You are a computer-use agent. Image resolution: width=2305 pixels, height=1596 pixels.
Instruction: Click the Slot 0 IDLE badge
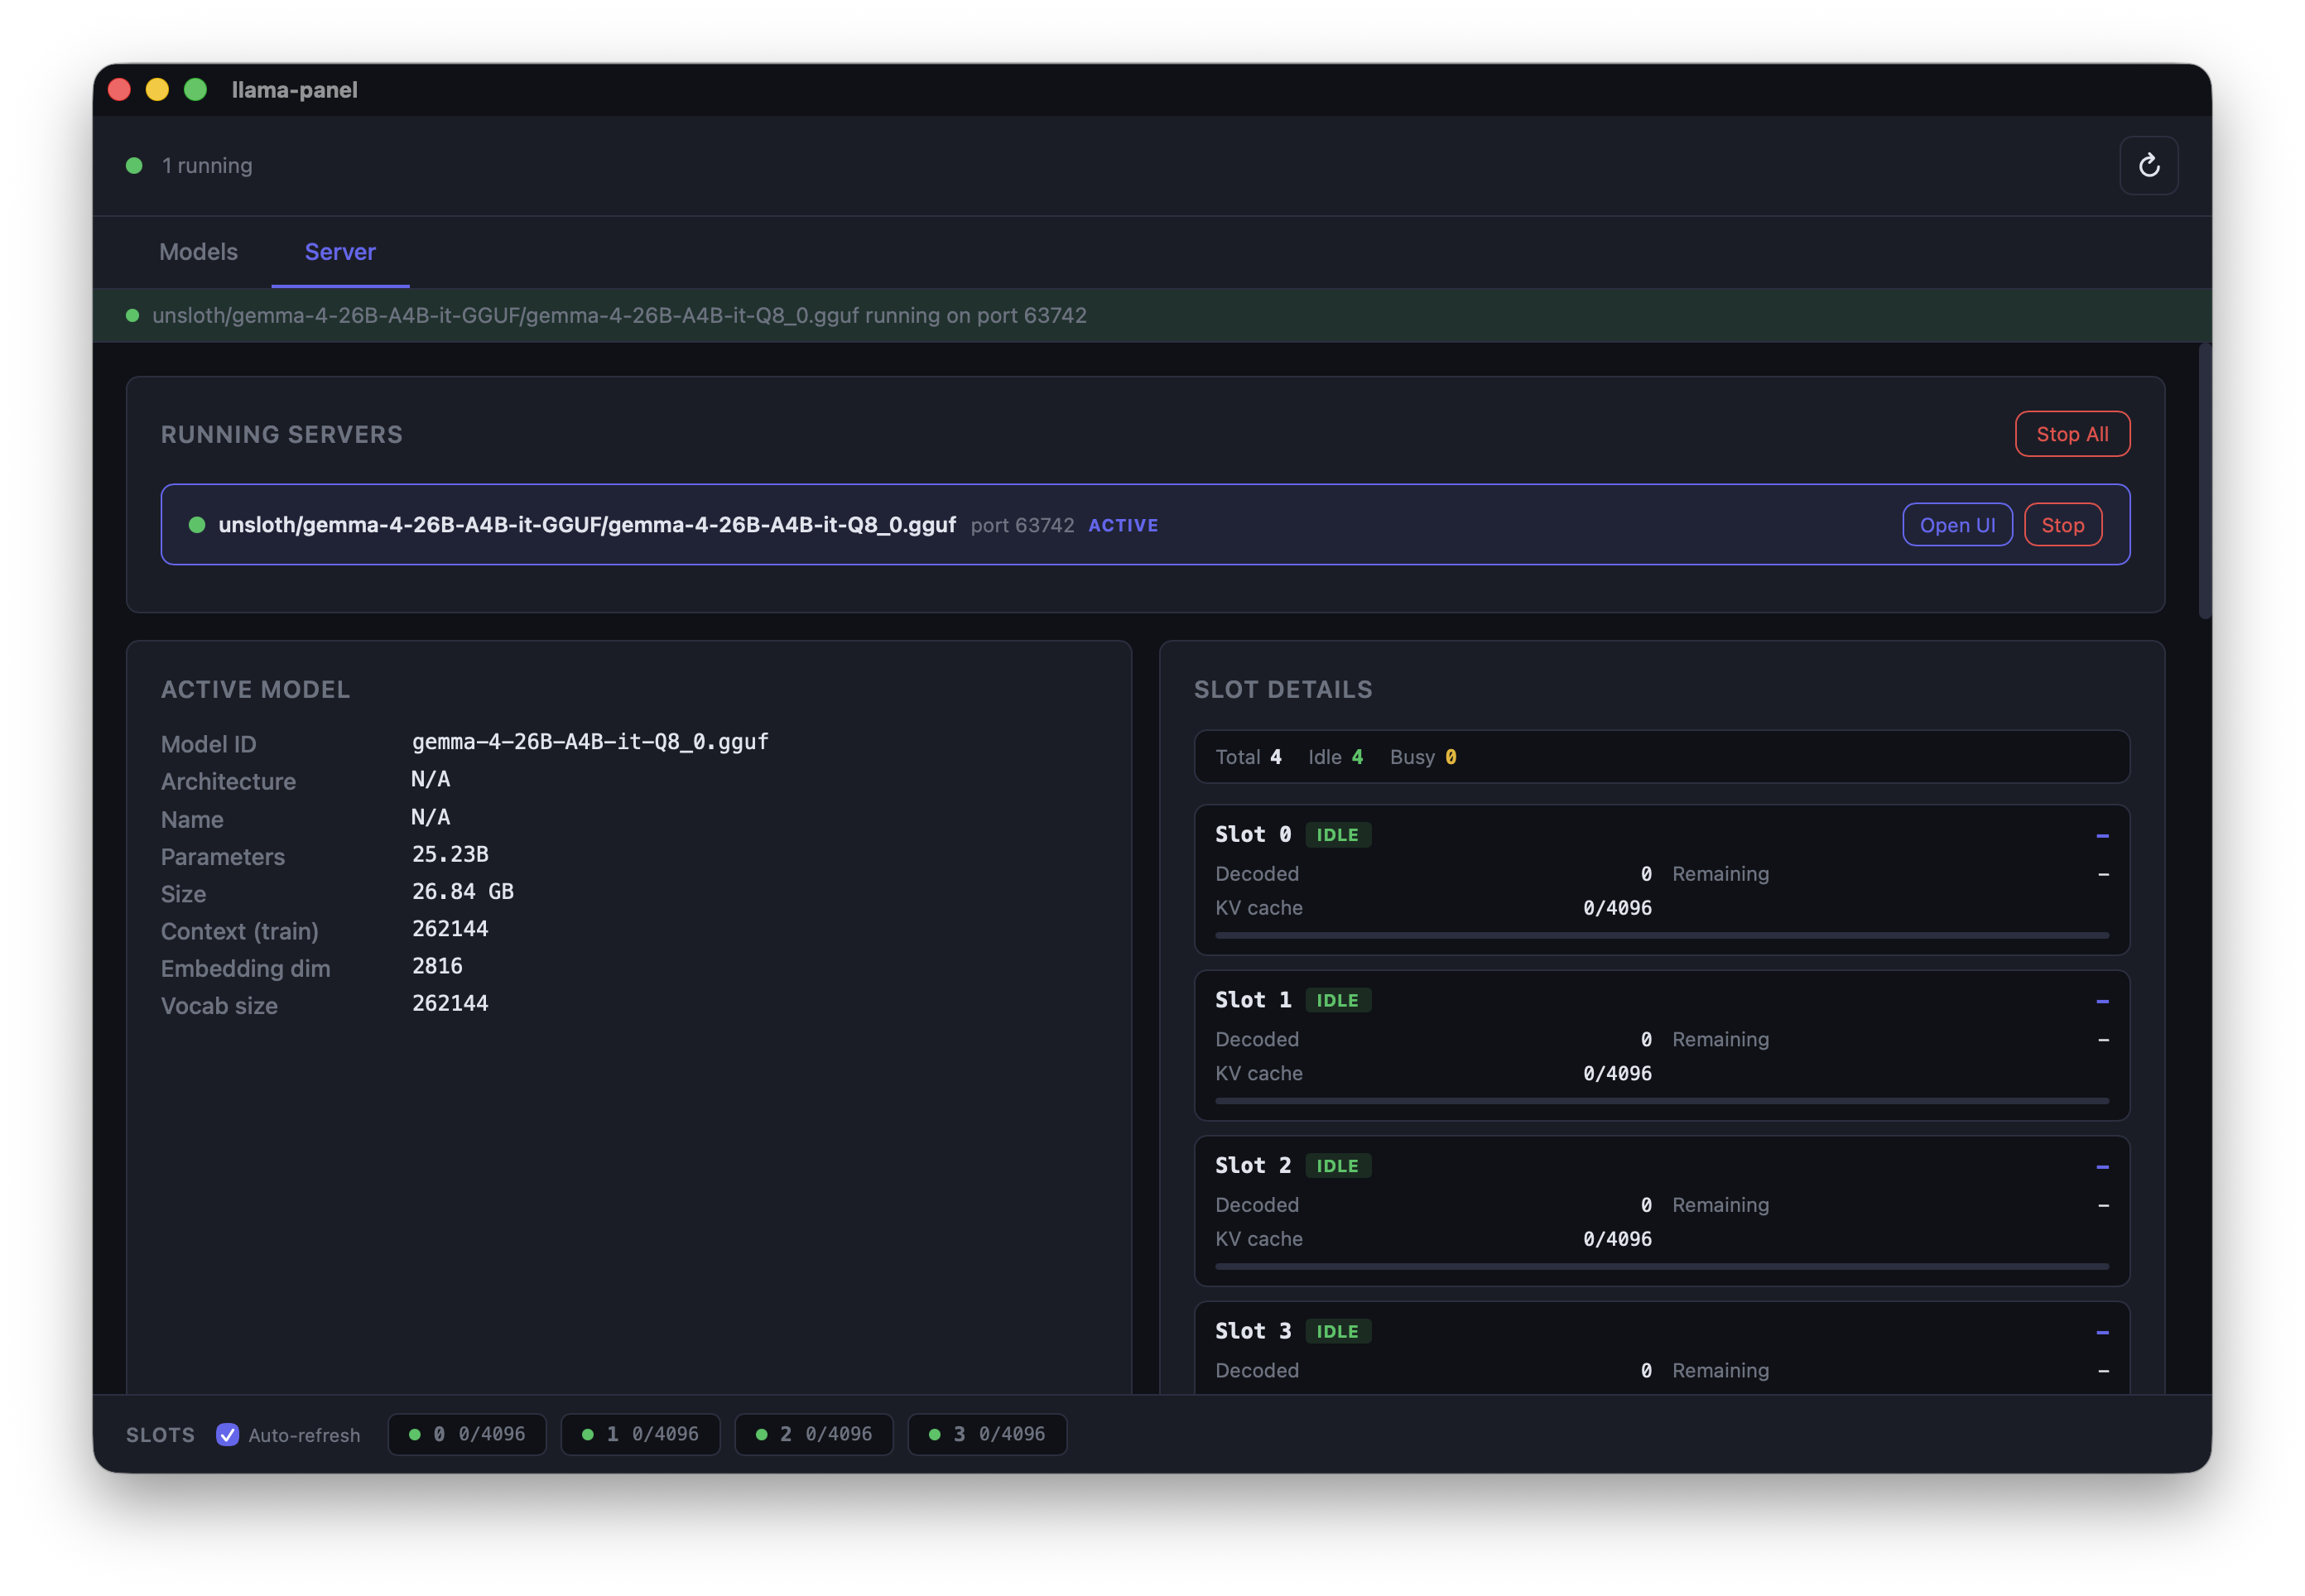click(x=1337, y=835)
